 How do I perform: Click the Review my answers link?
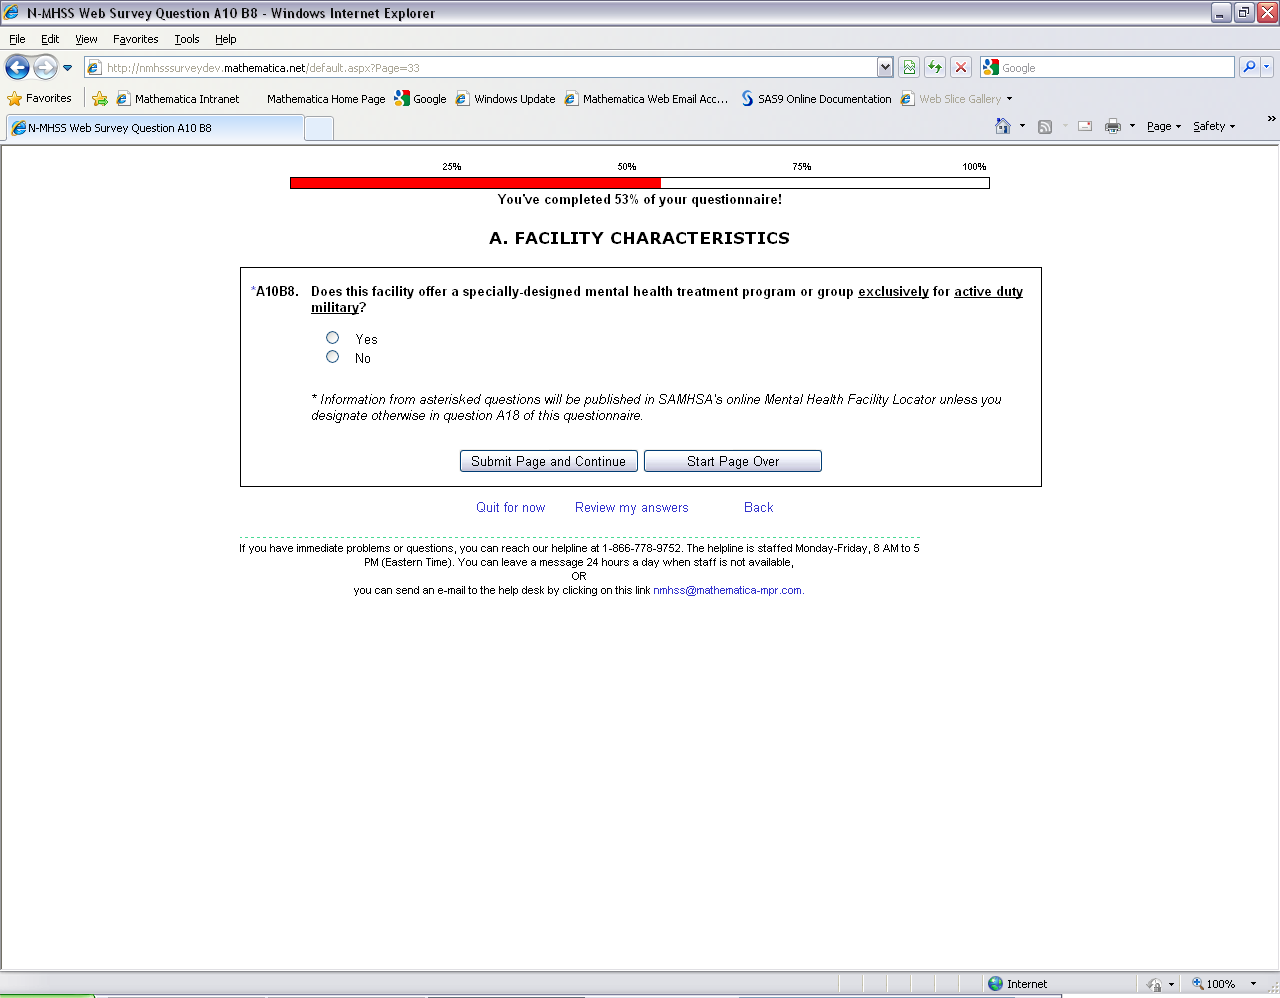point(632,508)
